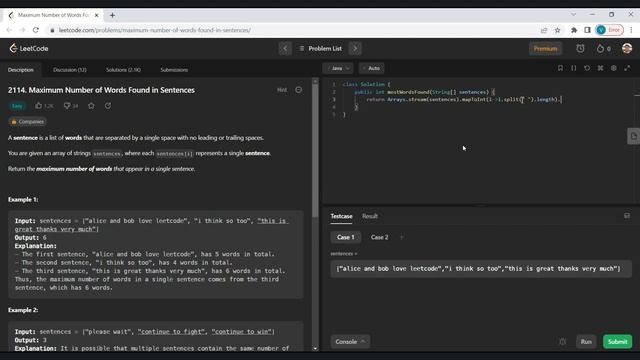Go to the next problem arrow

[355, 49]
